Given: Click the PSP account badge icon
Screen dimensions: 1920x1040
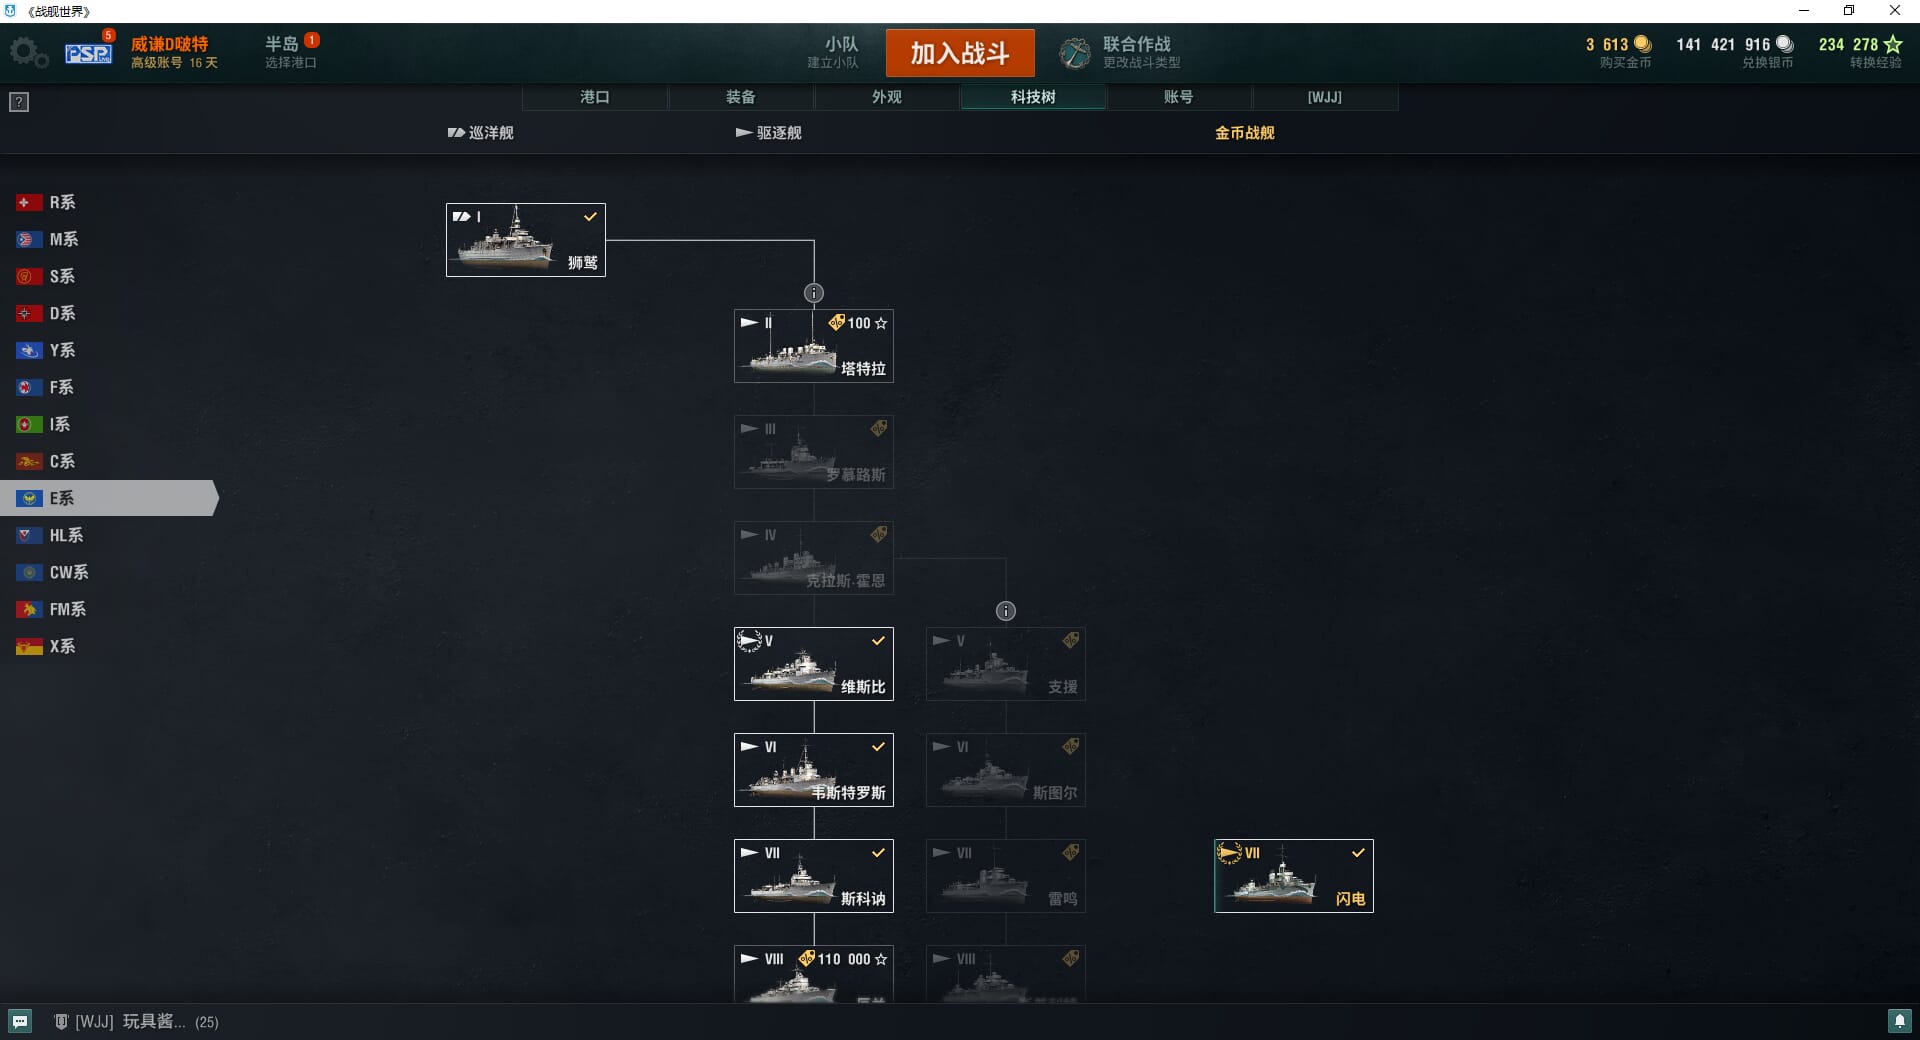Looking at the screenshot, I should coord(88,53).
